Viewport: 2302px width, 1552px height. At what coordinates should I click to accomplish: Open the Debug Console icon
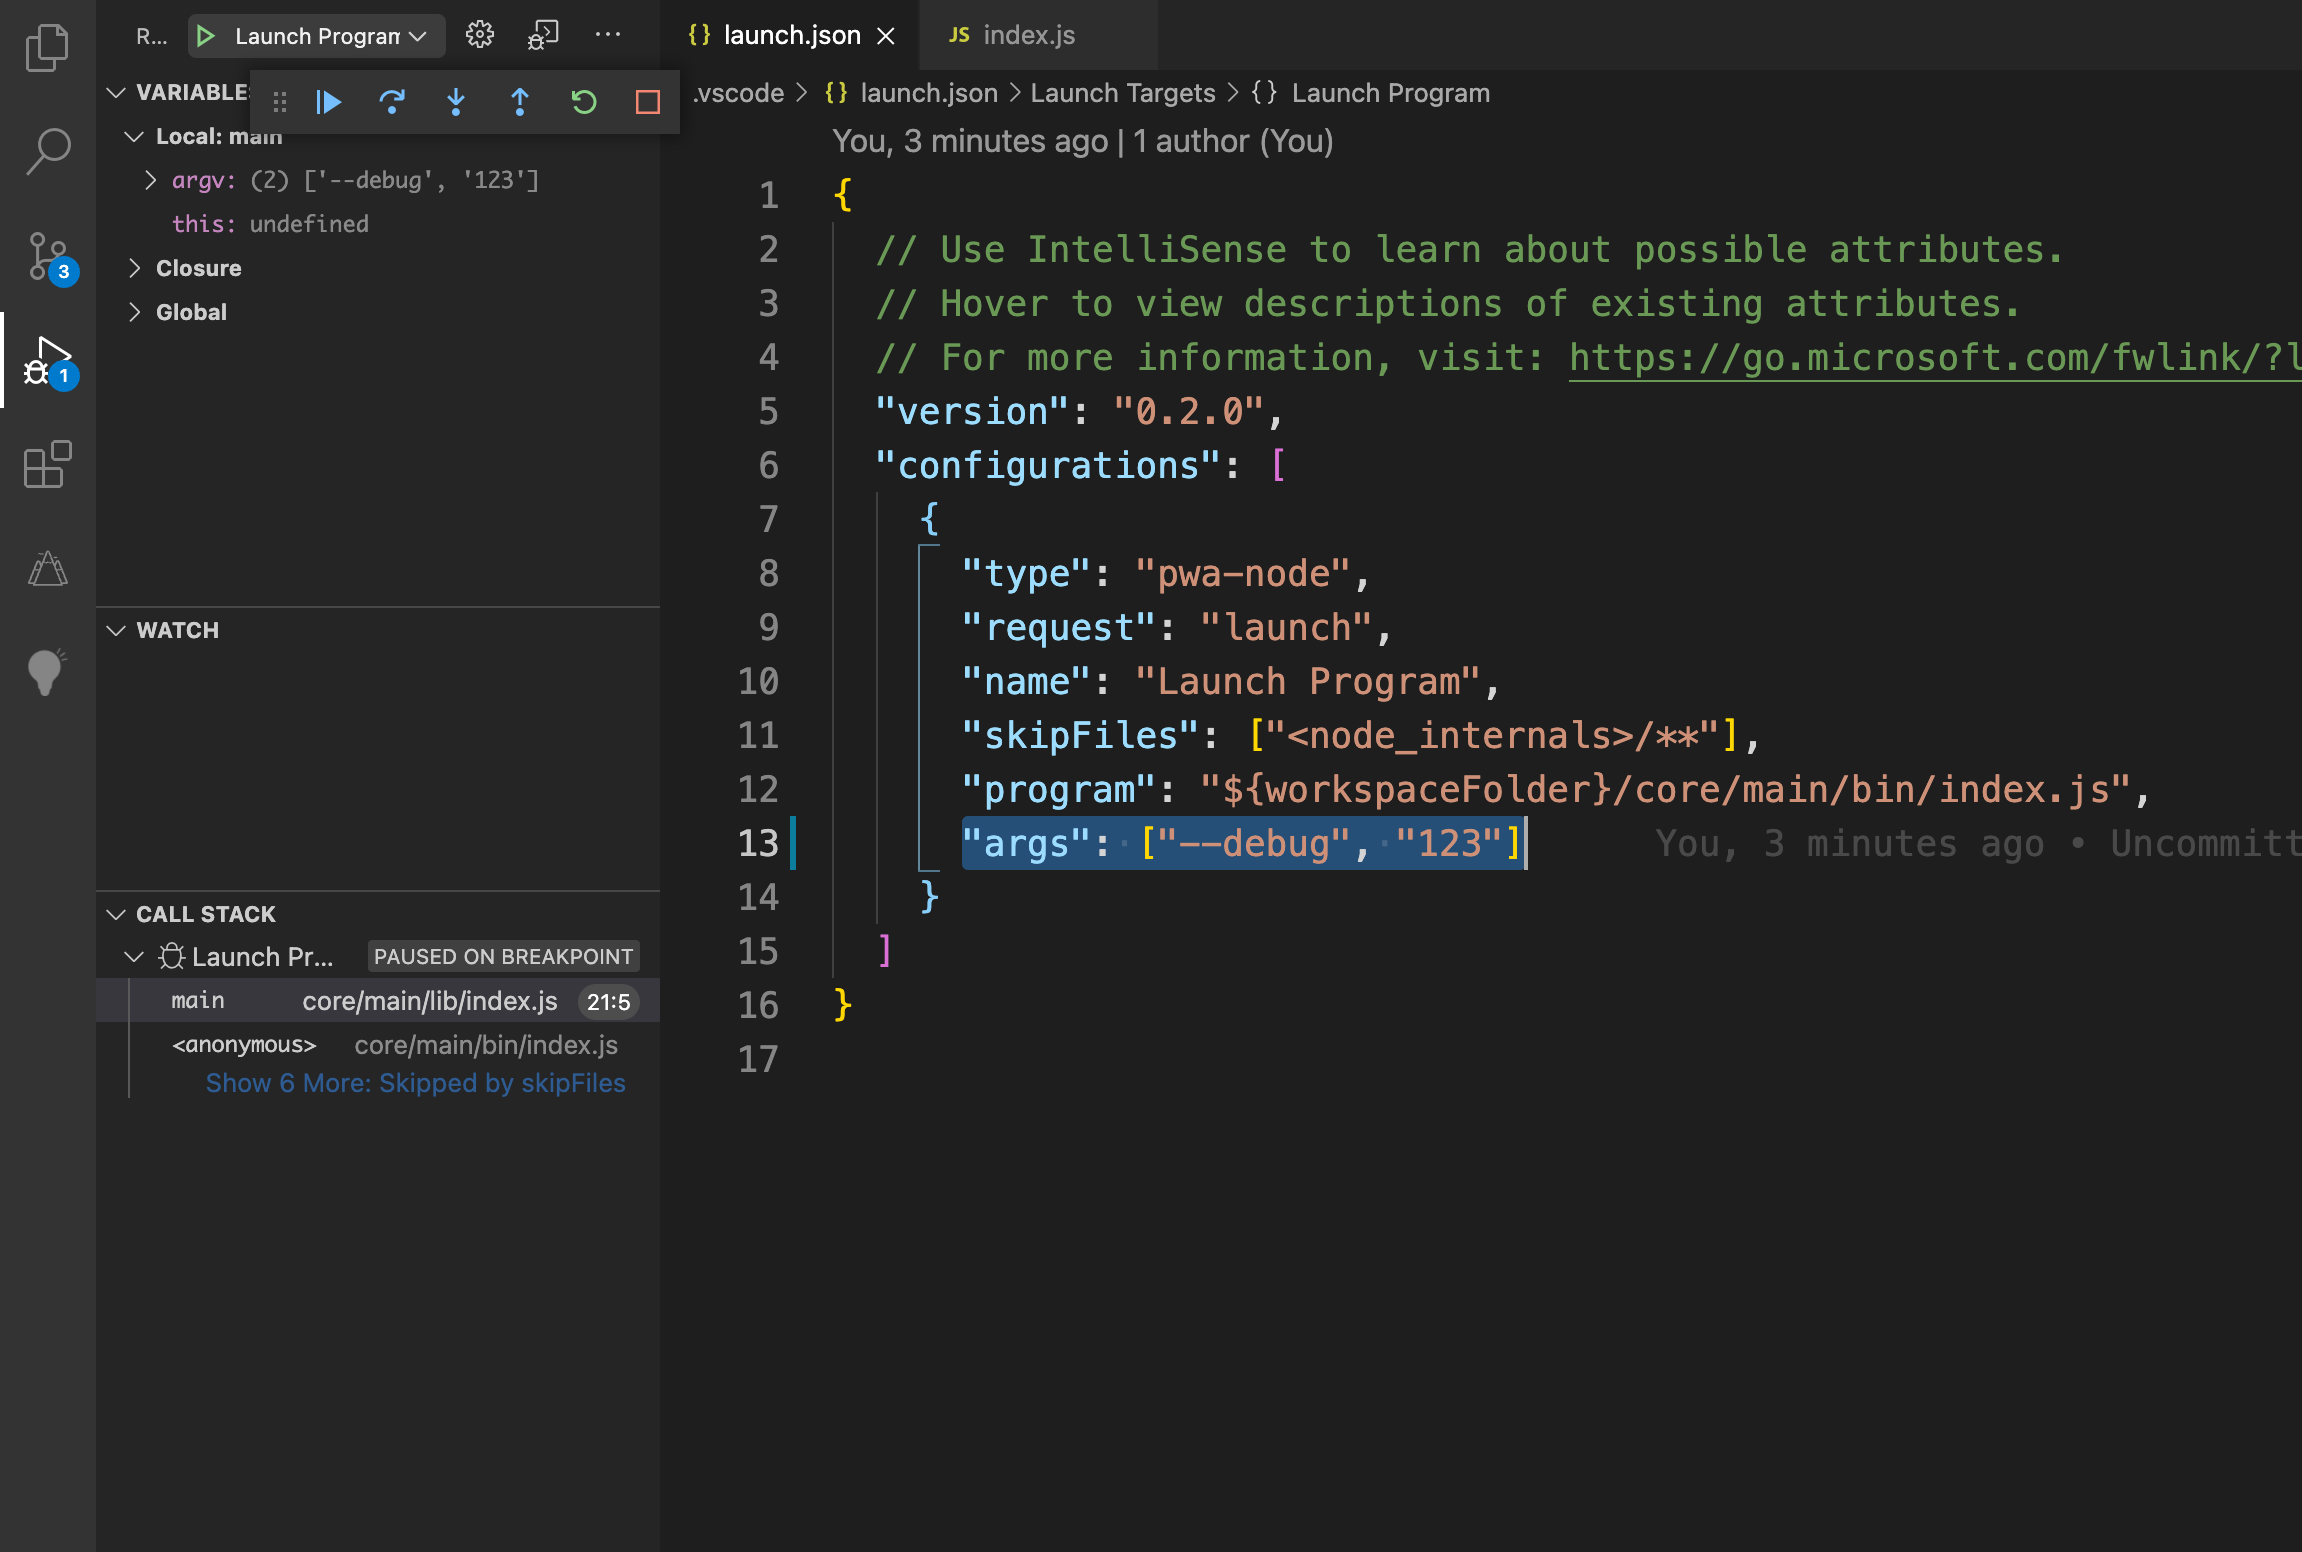(543, 35)
